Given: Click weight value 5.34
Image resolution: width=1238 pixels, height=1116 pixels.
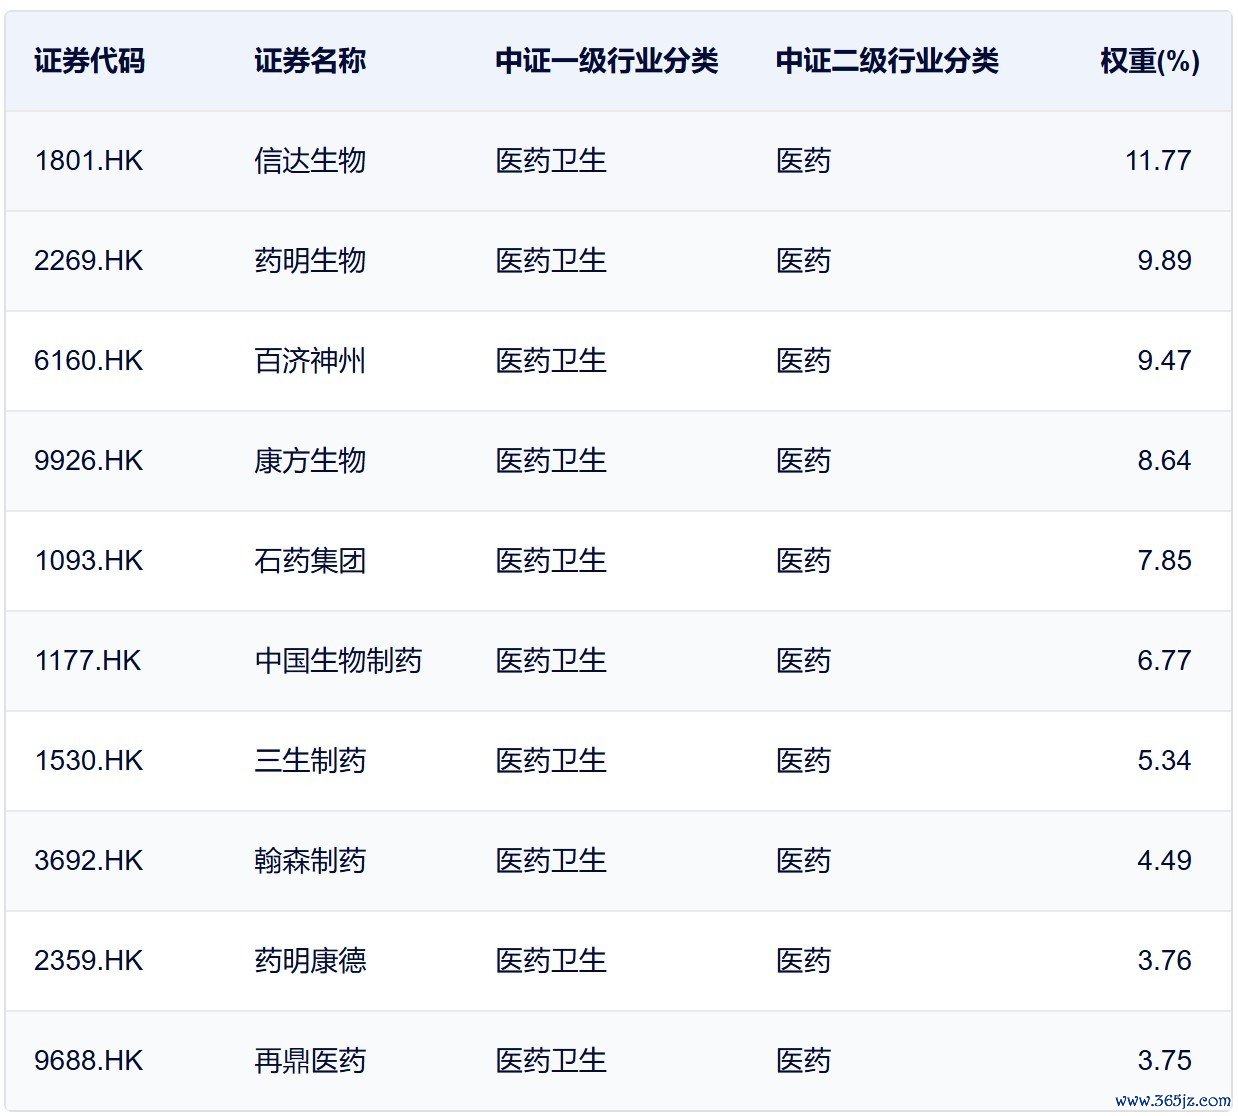Looking at the screenshot, I should pyautogui.click(x=1164, y=761).
